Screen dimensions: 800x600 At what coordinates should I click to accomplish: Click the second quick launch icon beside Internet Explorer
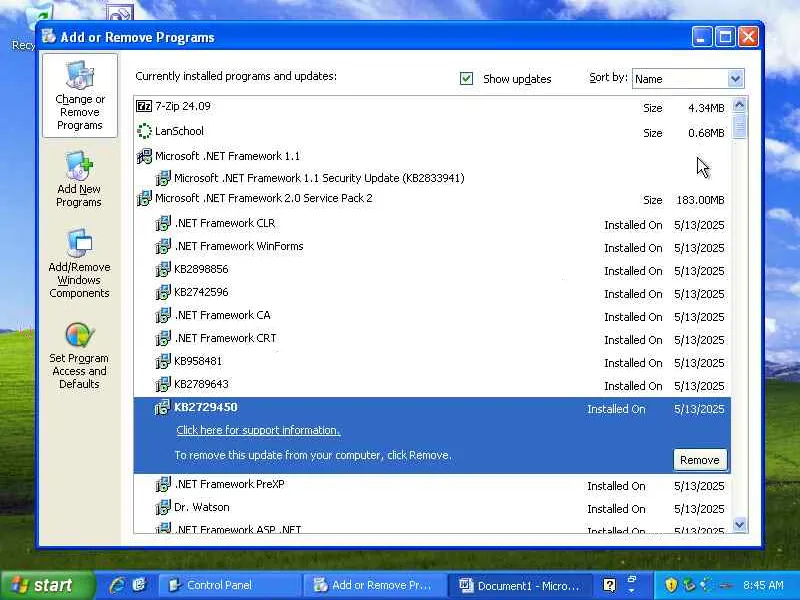pyautogui.click(x=140, y=585)
